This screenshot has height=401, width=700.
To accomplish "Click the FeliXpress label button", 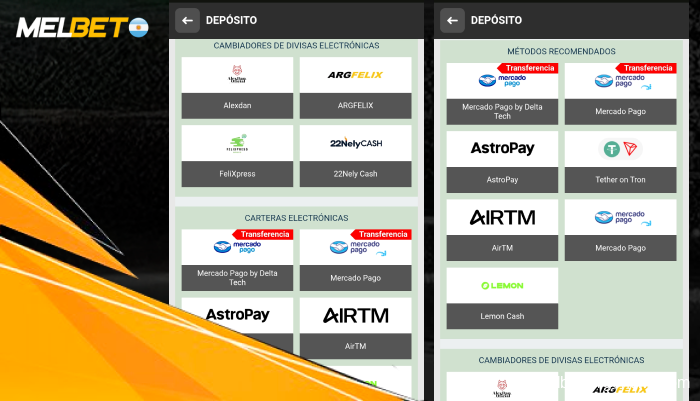I will click(237, 174).
